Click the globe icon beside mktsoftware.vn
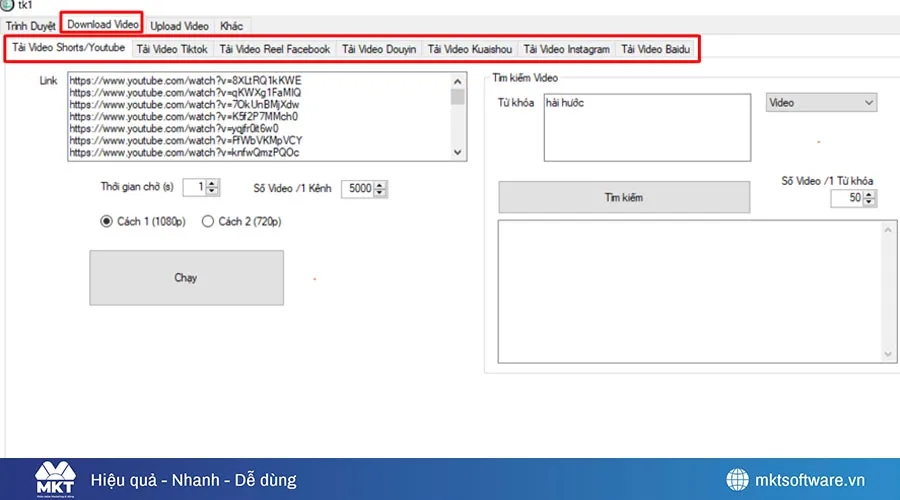The height and width of the screenshot is (500, 900). coord(738,479)
